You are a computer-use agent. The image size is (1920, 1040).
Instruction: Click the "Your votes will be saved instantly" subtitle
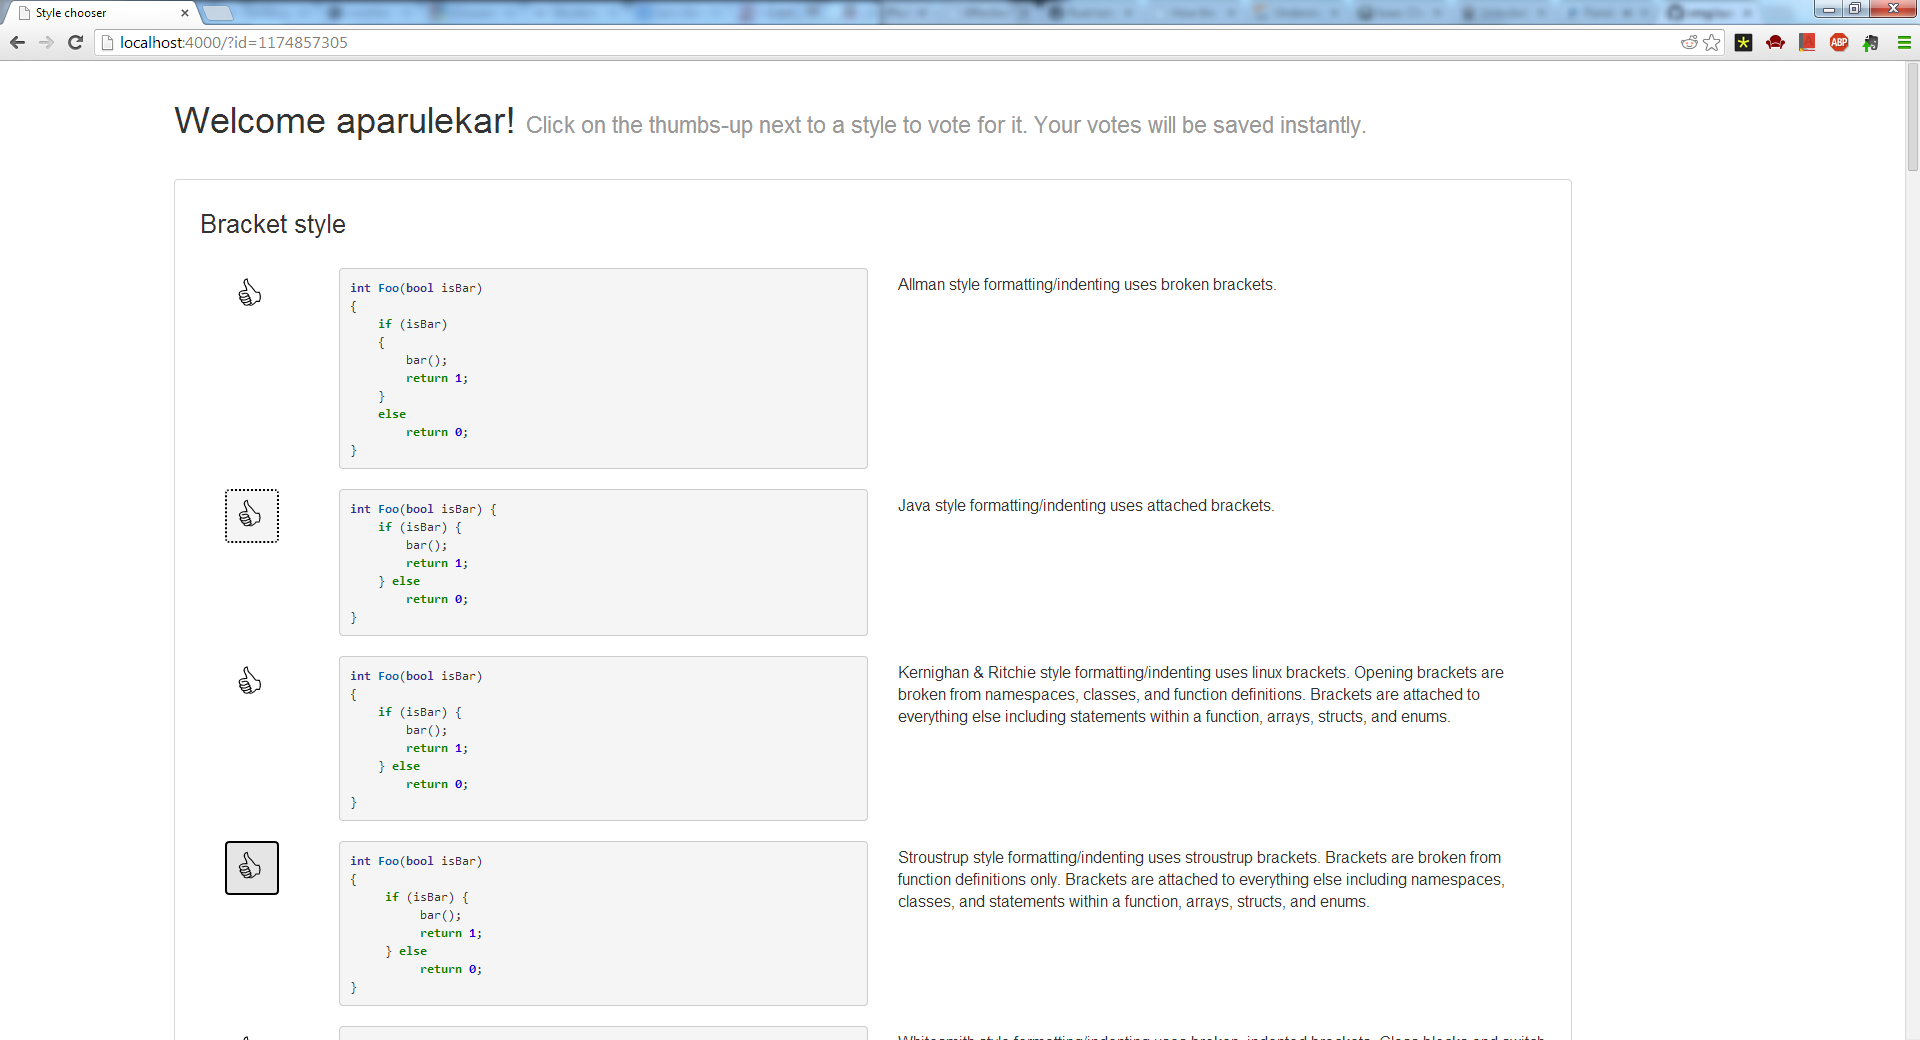tap(1199, 126)
